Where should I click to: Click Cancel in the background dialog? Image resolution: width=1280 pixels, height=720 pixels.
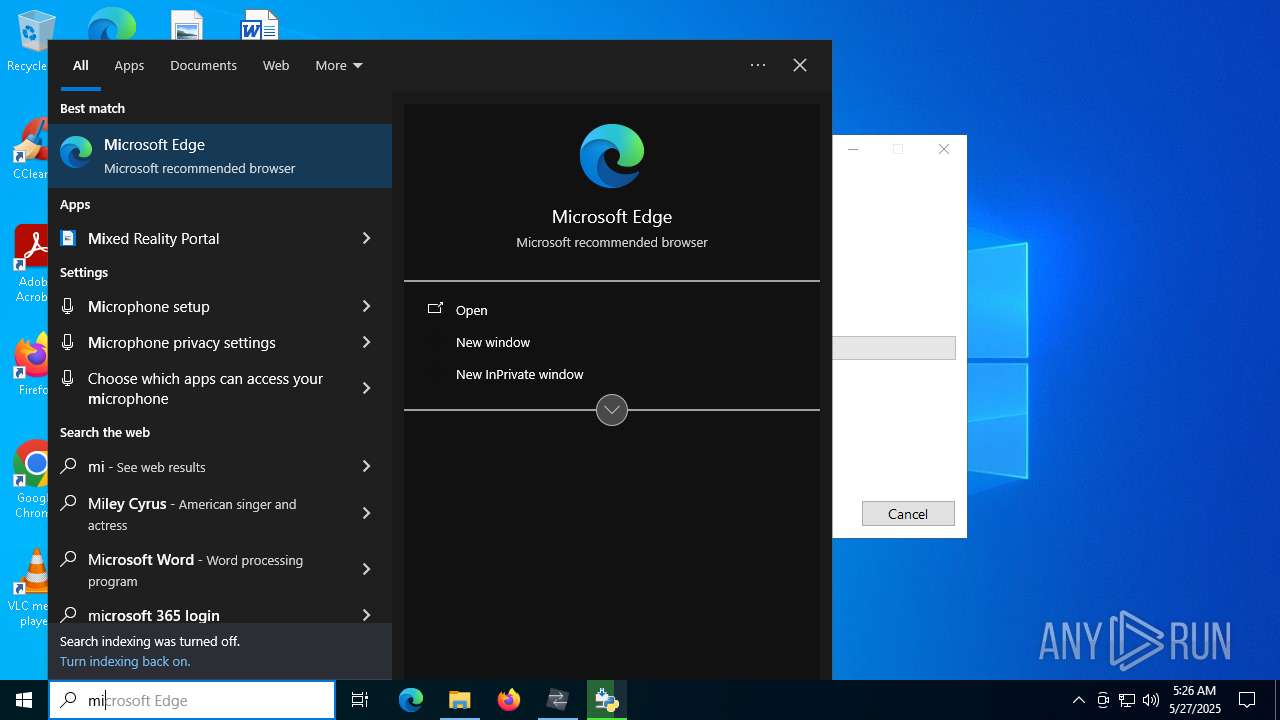pos(908,513)
